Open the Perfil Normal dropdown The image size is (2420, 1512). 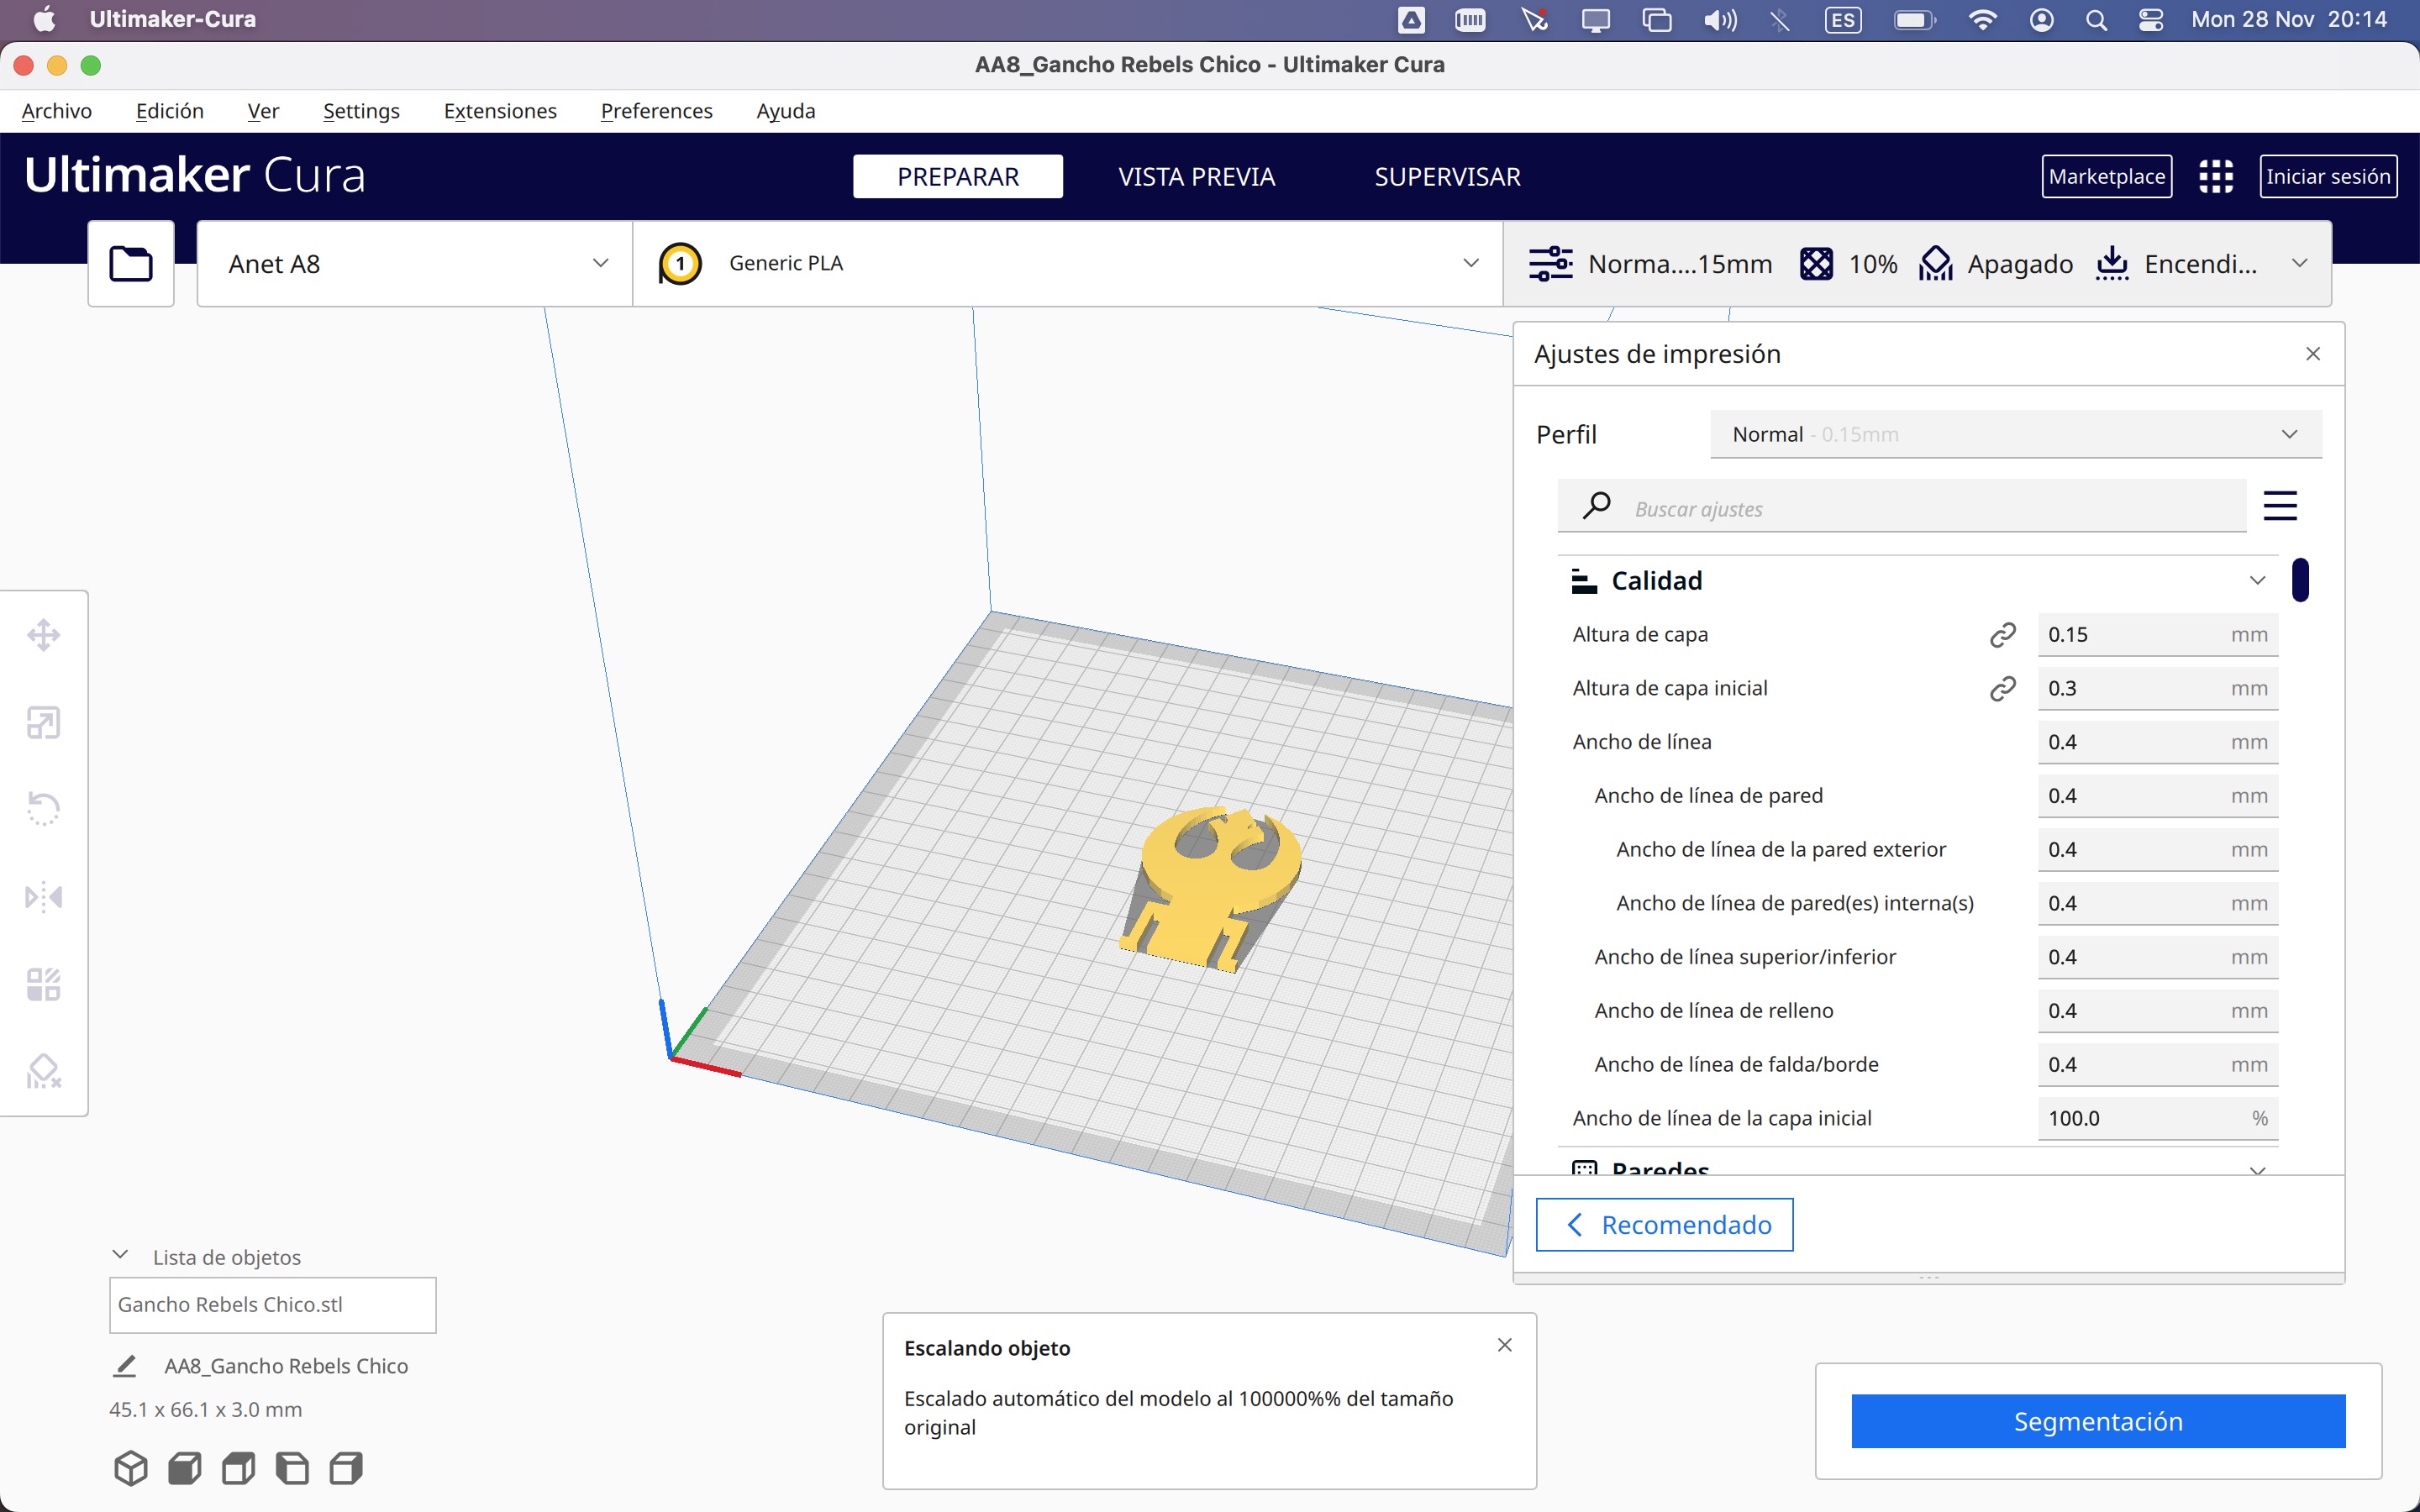click(2016, 434)
